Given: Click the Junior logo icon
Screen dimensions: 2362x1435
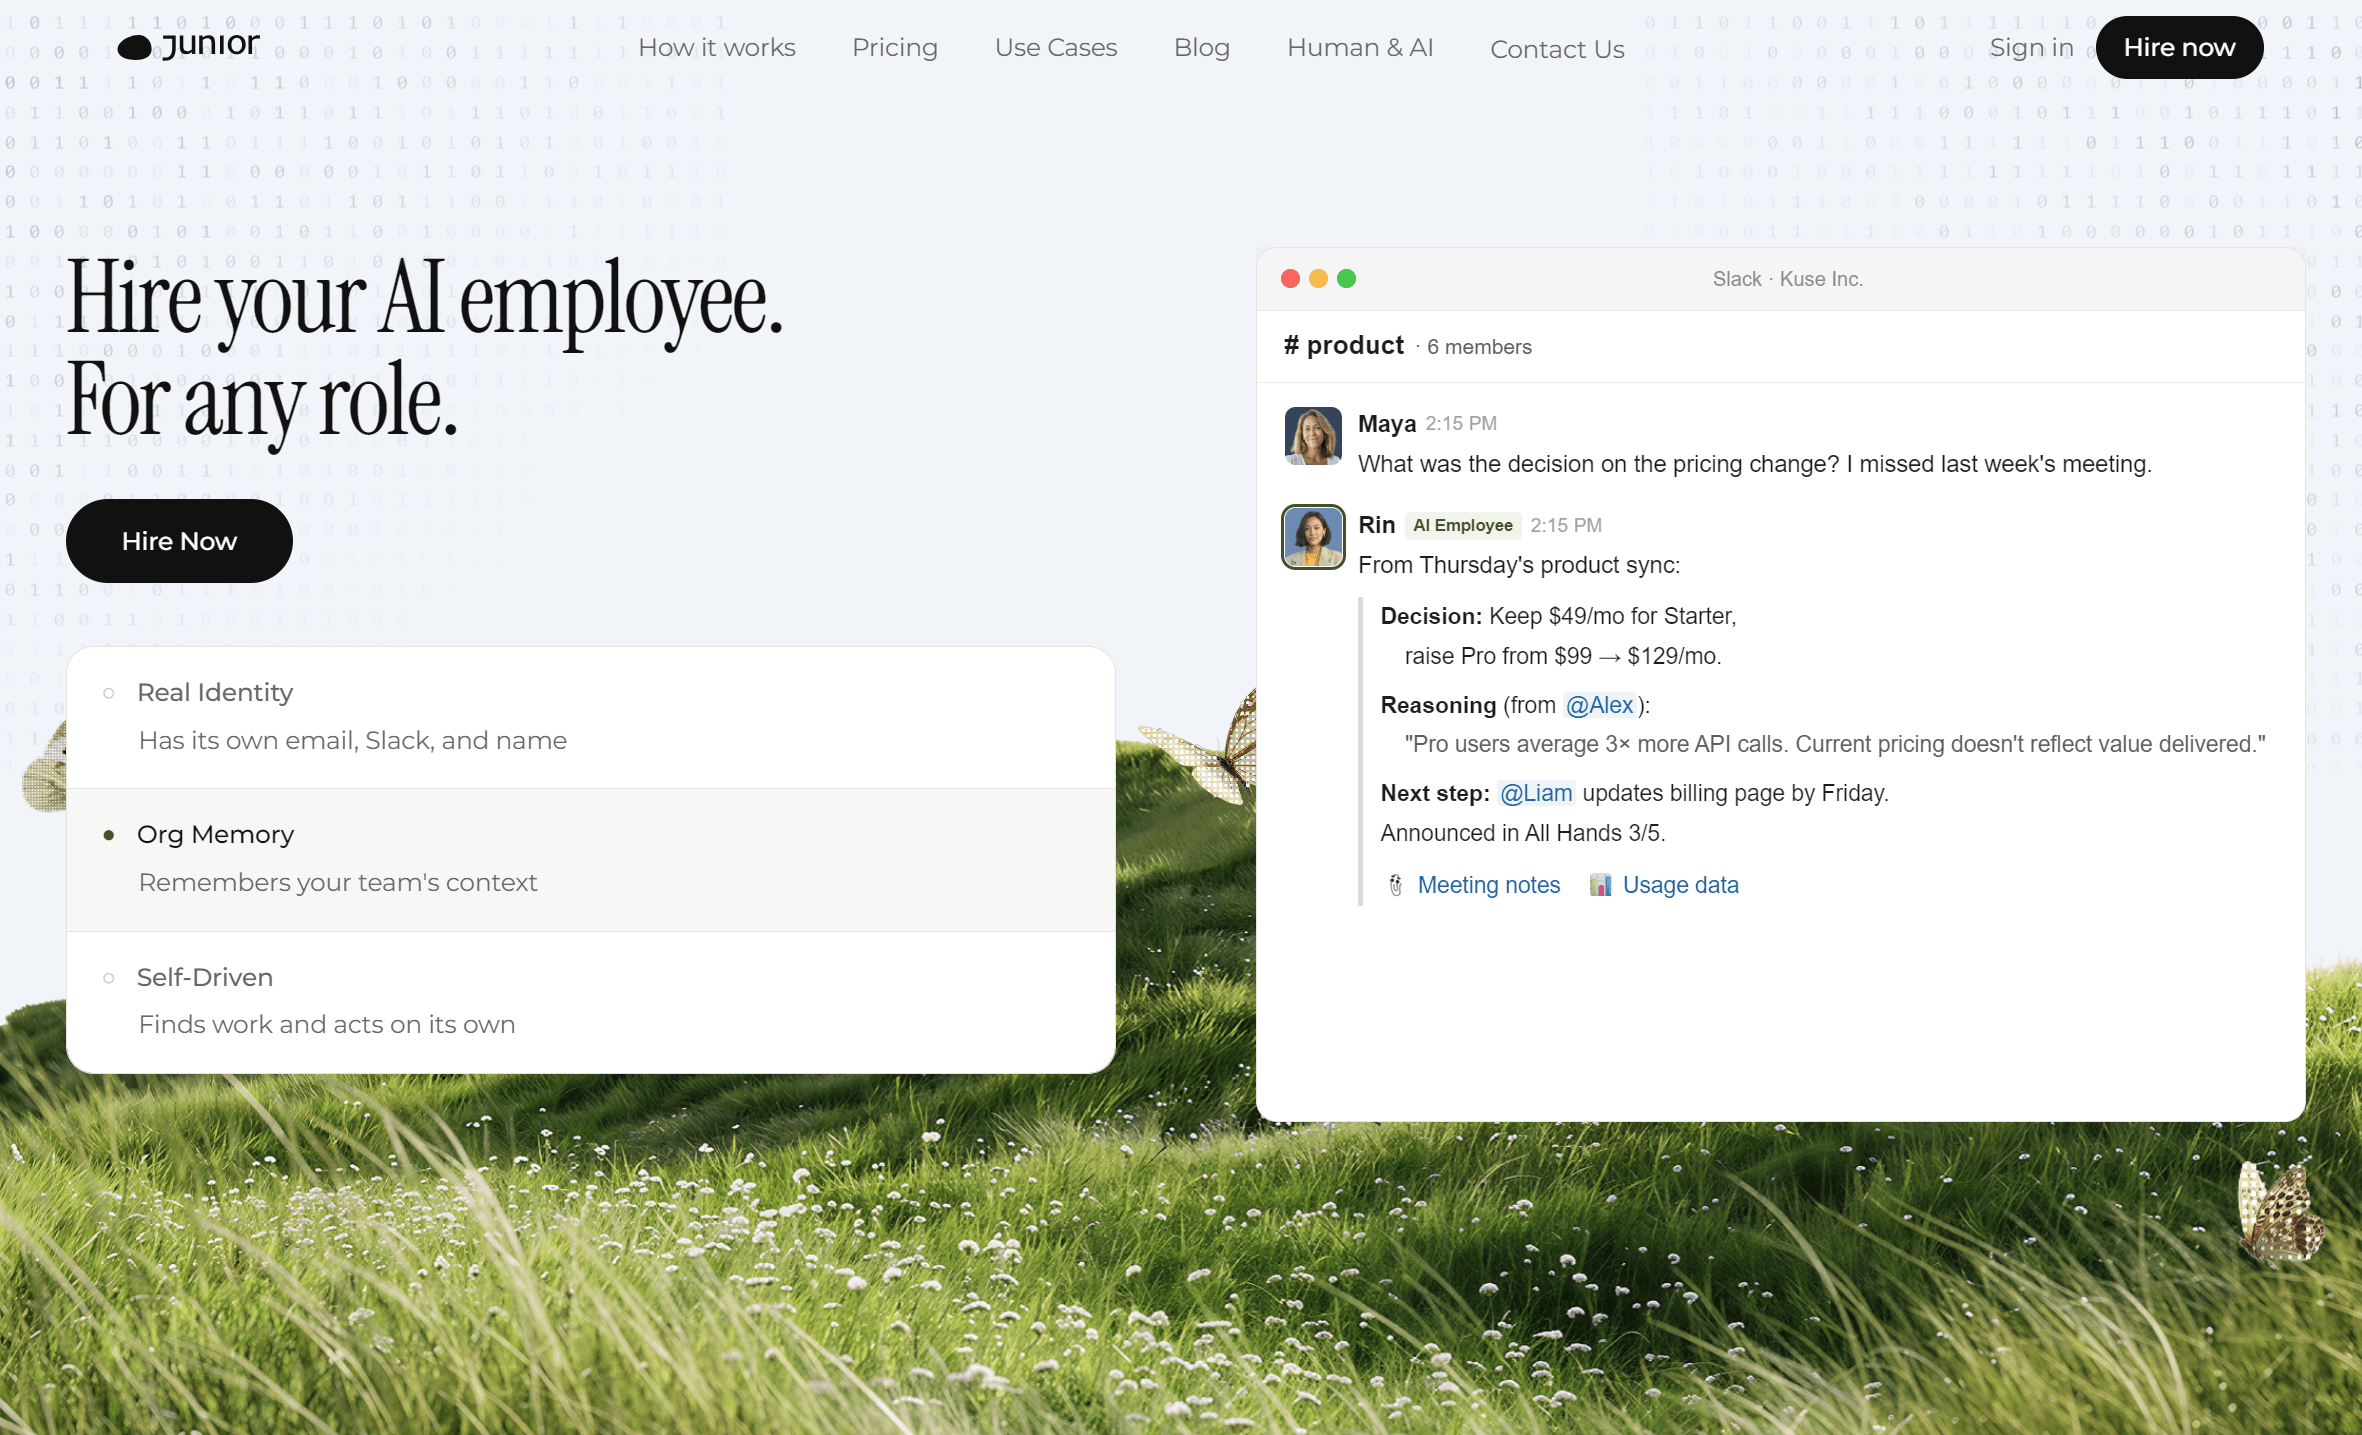Looking at the screenshot, I should (x=135, y=47).
